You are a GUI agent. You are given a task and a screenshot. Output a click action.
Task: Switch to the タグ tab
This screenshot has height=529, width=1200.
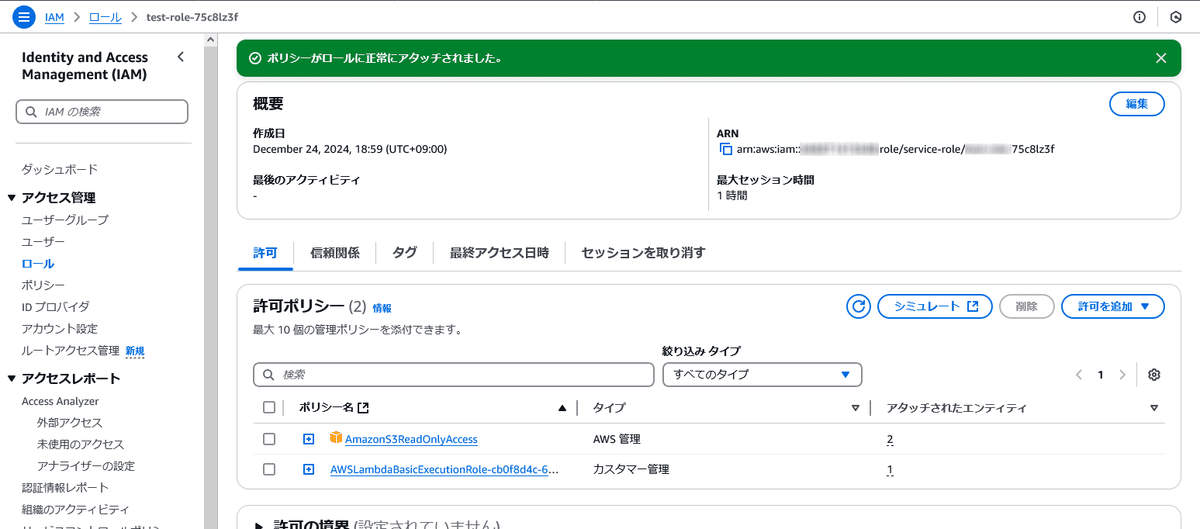pyautogui.click(x=405, y=253)
